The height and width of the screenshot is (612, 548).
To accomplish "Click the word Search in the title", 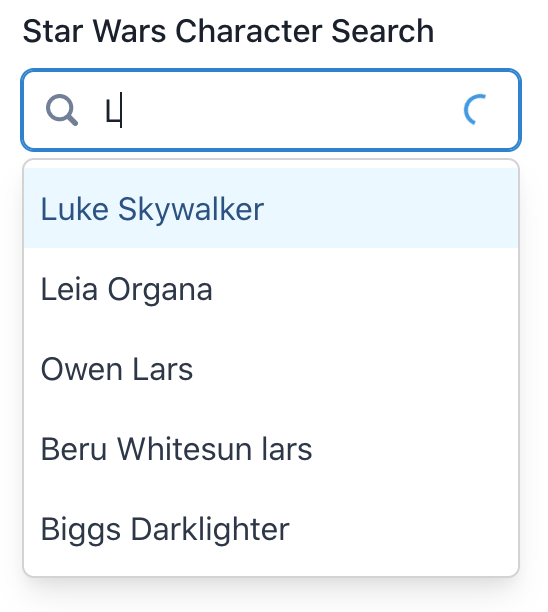I will [x=383, y=31].
